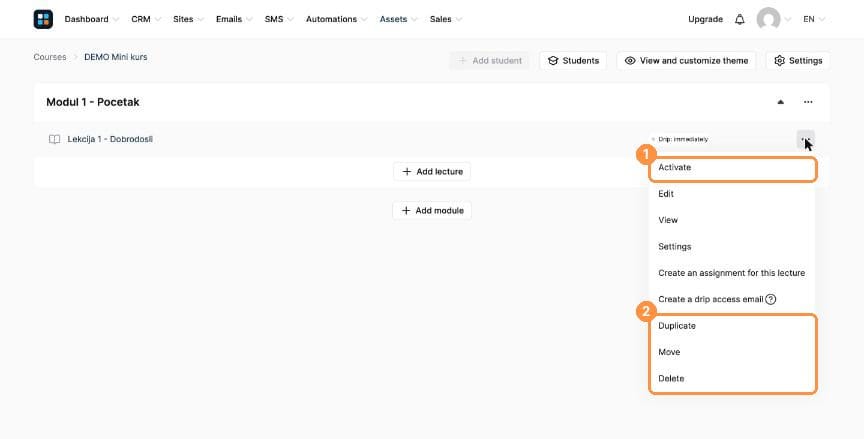Expand the Sites menu

(x=188, y=19)
